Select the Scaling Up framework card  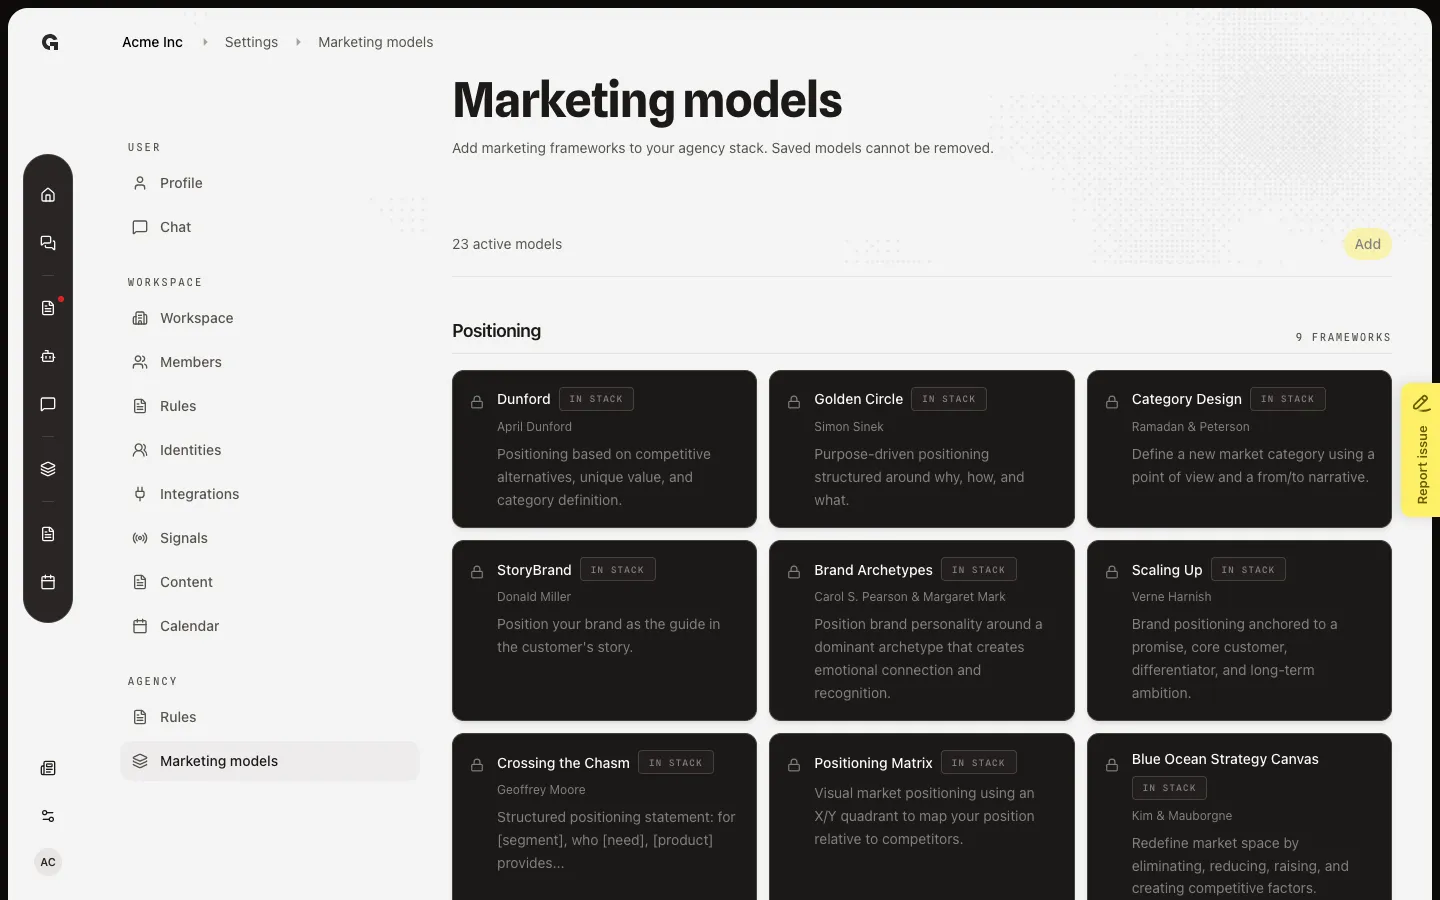(x=1239, y=630)
